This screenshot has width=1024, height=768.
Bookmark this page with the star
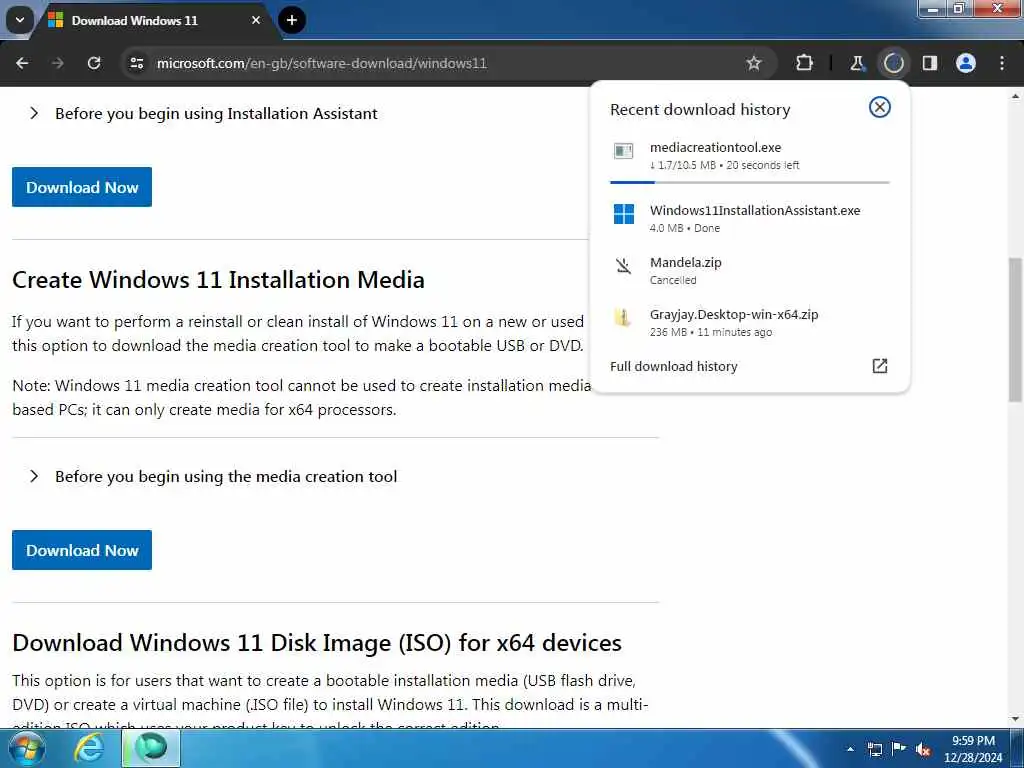tap(754, 63)
